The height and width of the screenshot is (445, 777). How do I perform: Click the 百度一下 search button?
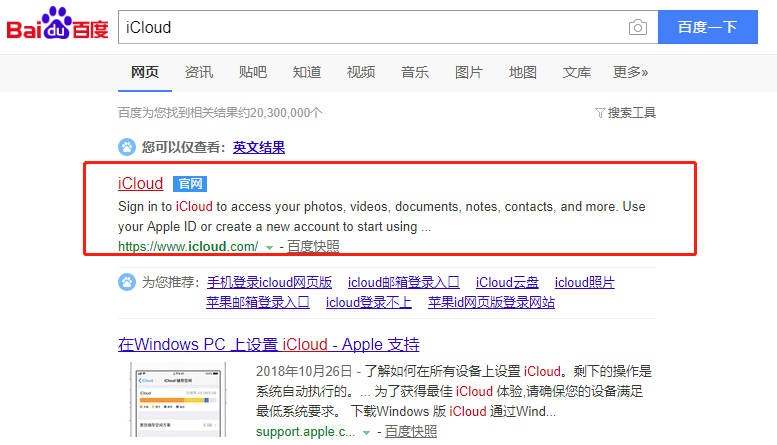pyautogui.click(x=708, y=27)
